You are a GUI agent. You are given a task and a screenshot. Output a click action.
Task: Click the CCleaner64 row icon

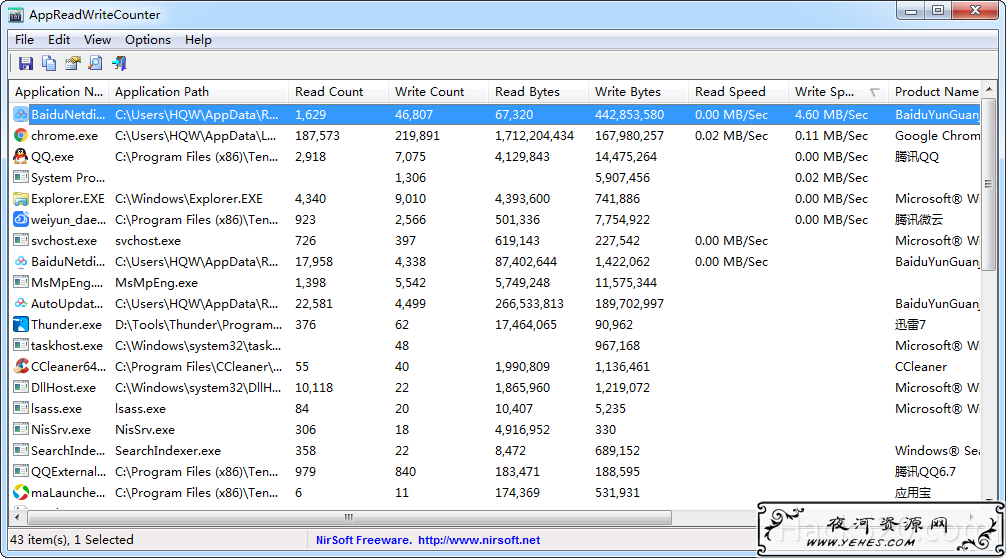(21, 366)
